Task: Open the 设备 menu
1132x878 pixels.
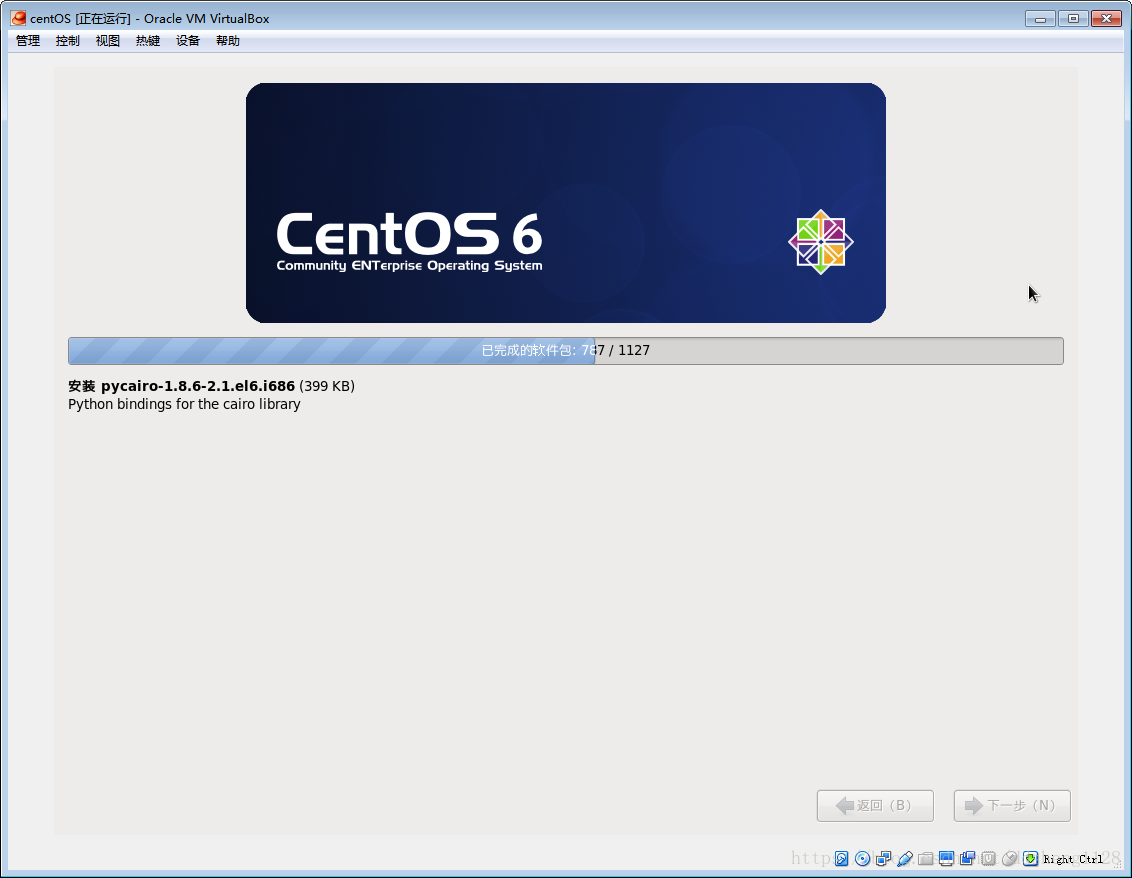Action: [188, 41]
